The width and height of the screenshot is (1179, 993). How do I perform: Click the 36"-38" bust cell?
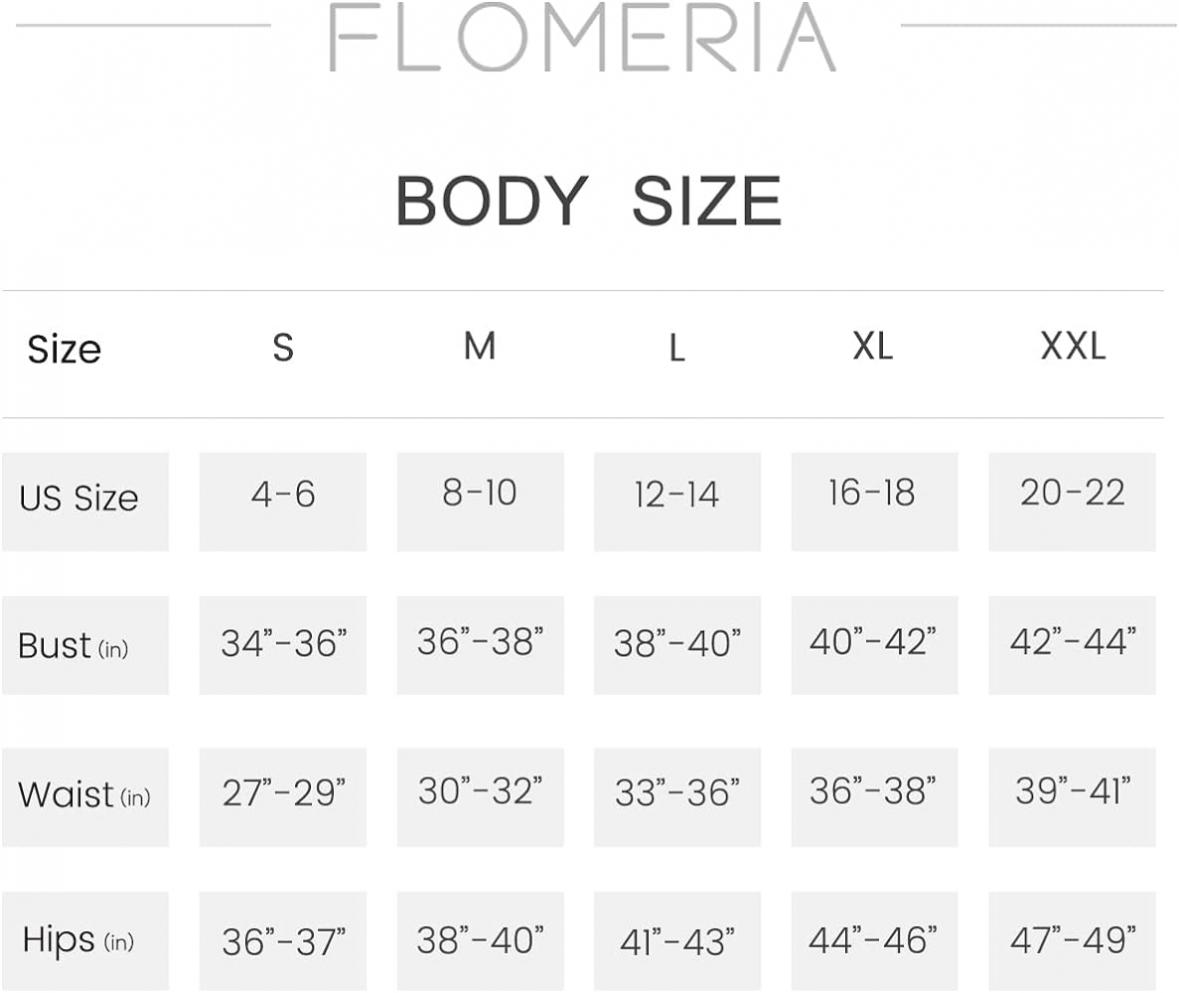coord(480,645)
